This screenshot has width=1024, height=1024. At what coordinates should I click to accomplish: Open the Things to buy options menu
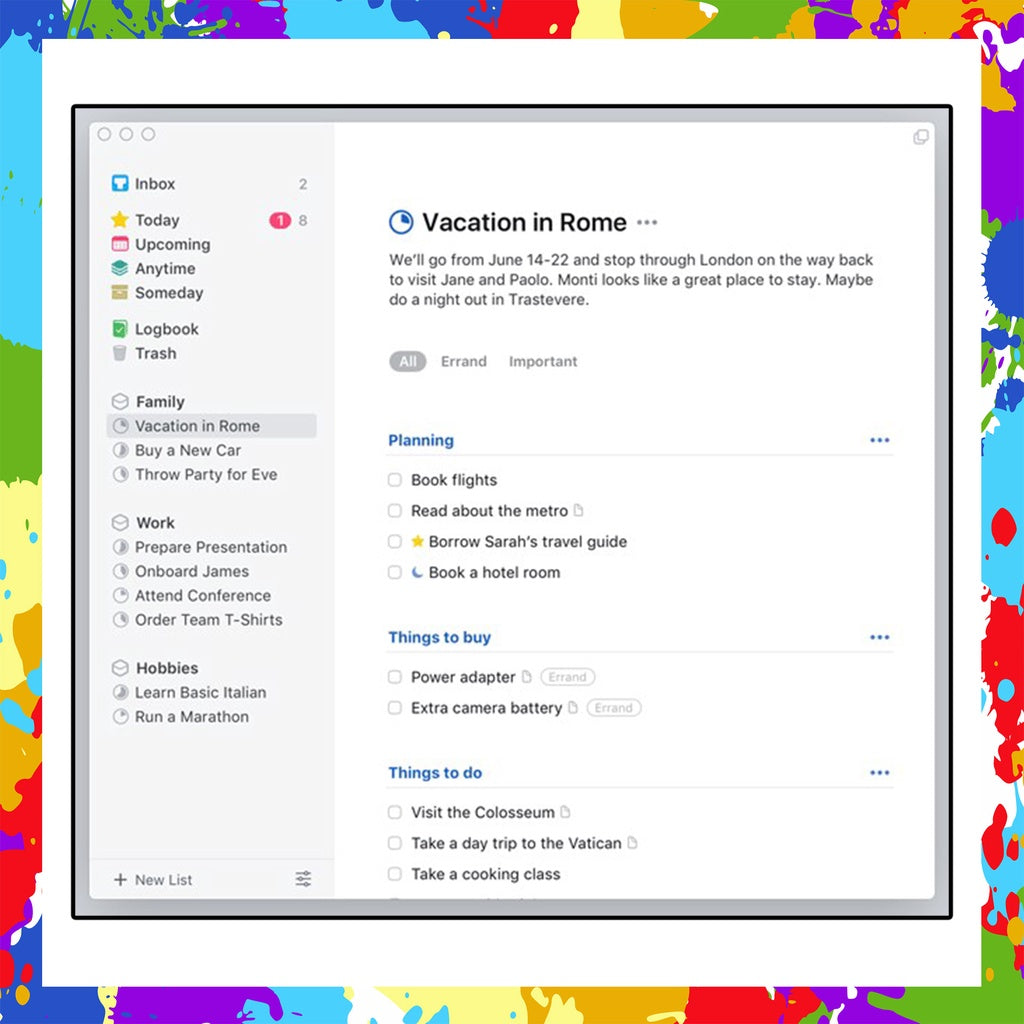point(880,636)
